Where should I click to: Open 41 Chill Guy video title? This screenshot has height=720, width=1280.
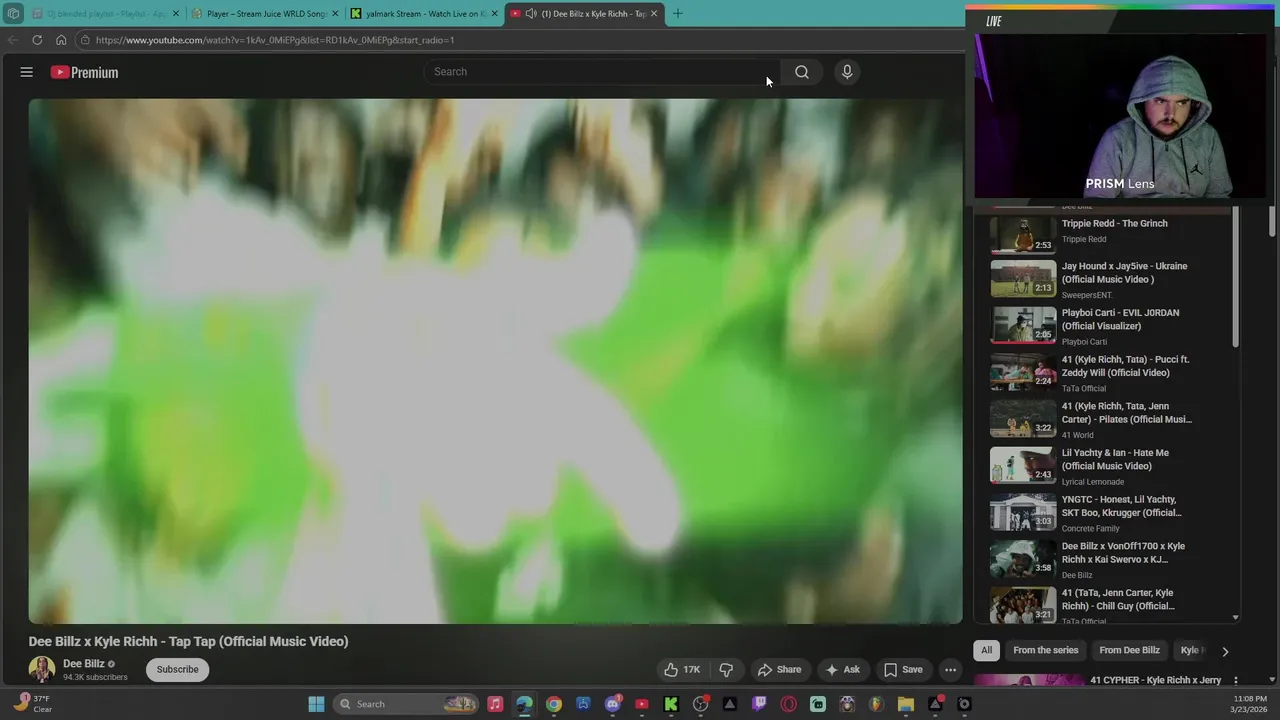tap(1118, 599)
